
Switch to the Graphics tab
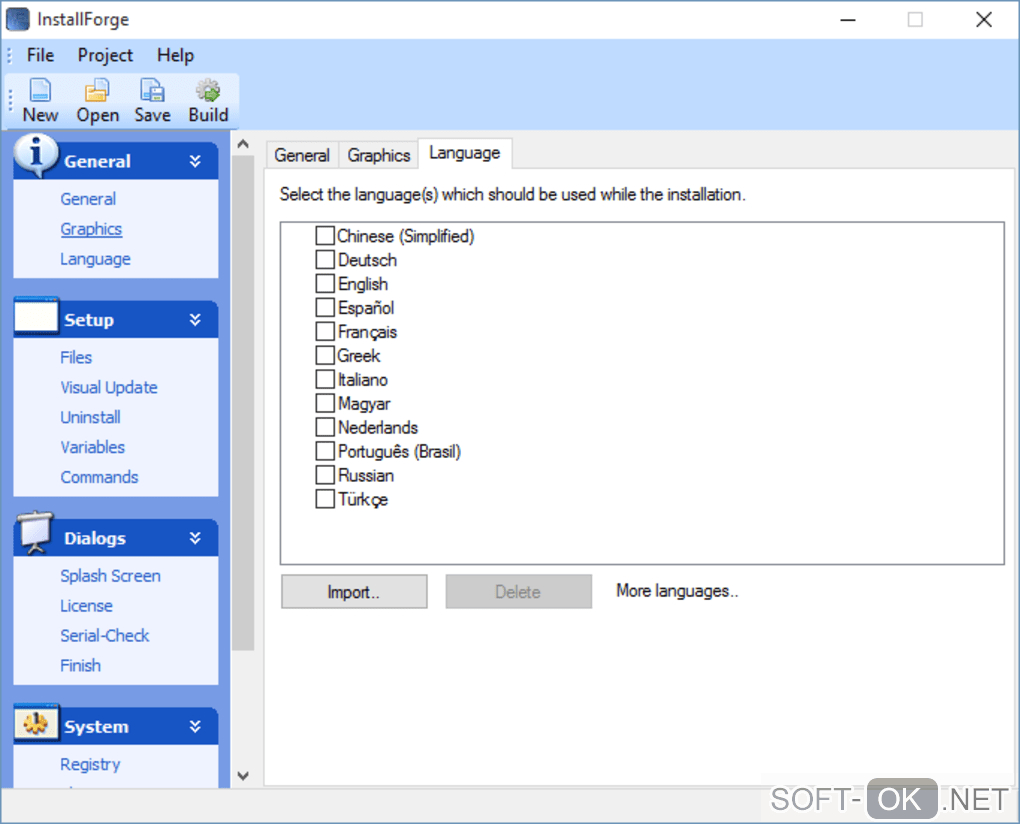(379, 155)
